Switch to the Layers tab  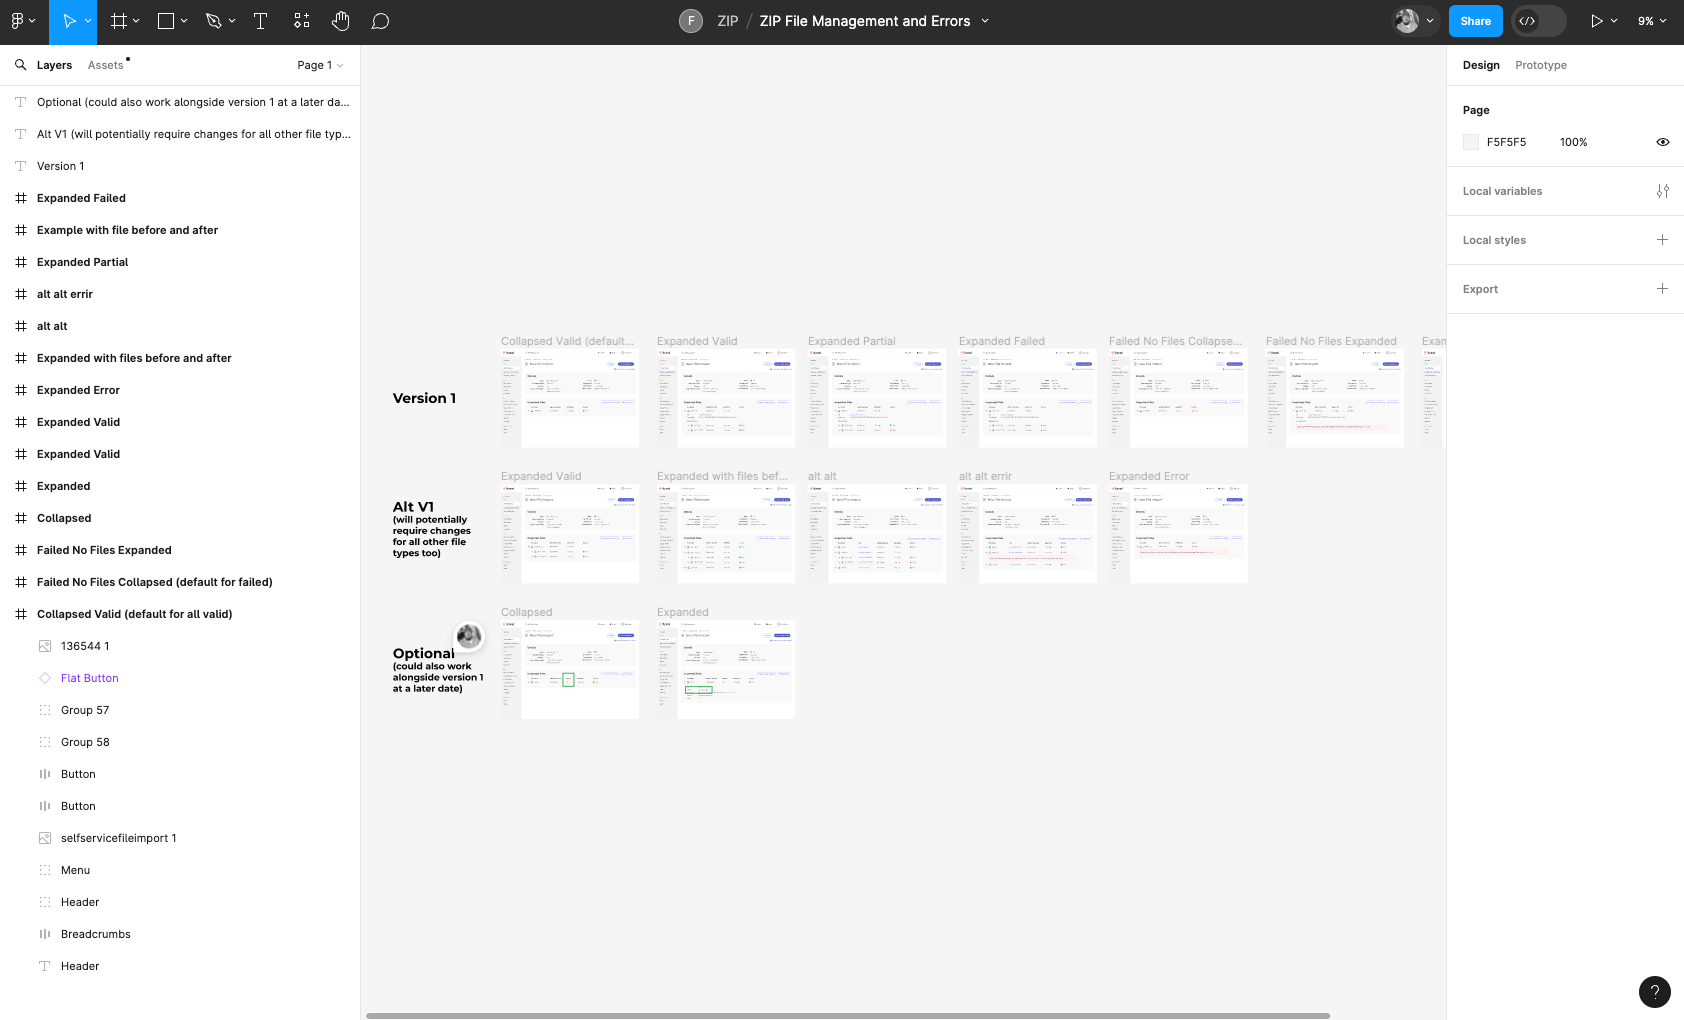54,65
